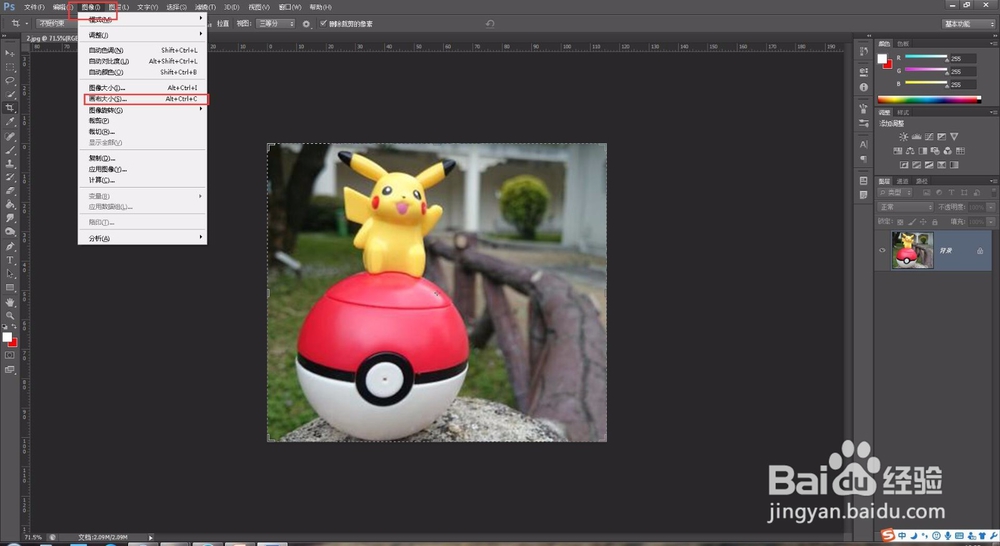Open layer blending mode dropdown
The width and height of the screenshot is (1000, 546).
(906, 207)
